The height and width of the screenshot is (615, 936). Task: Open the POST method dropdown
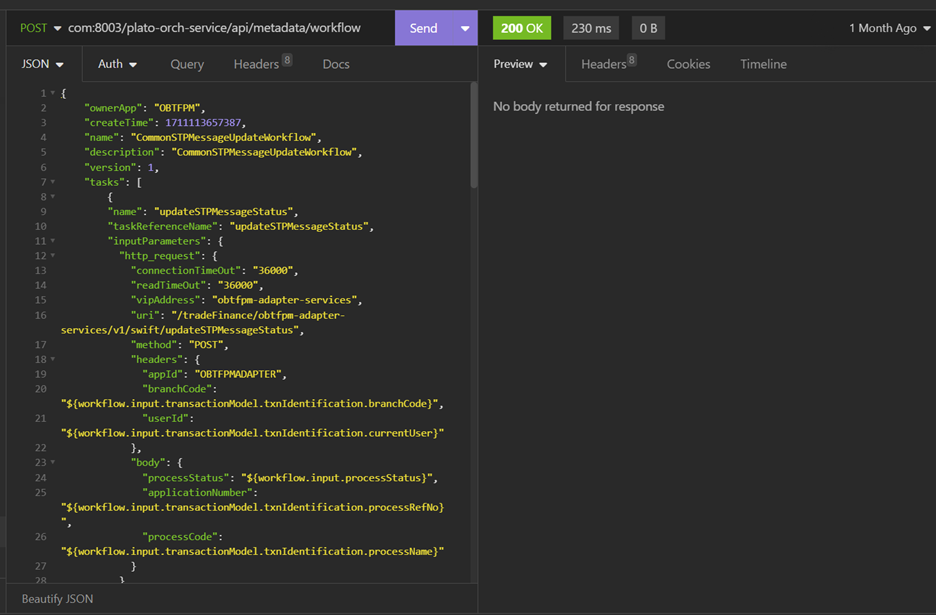click(x=40, y=28)
